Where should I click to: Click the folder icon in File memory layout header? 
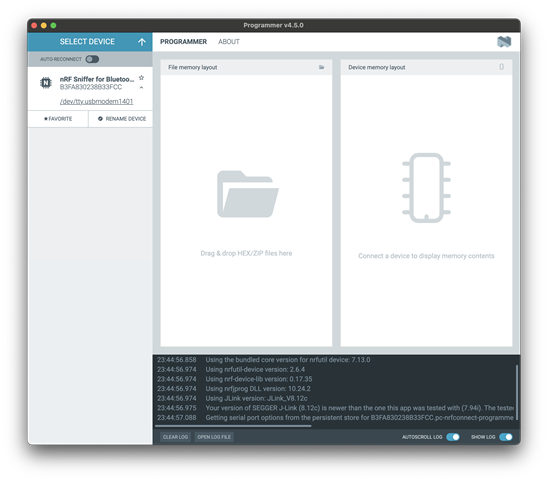[321, 67]
